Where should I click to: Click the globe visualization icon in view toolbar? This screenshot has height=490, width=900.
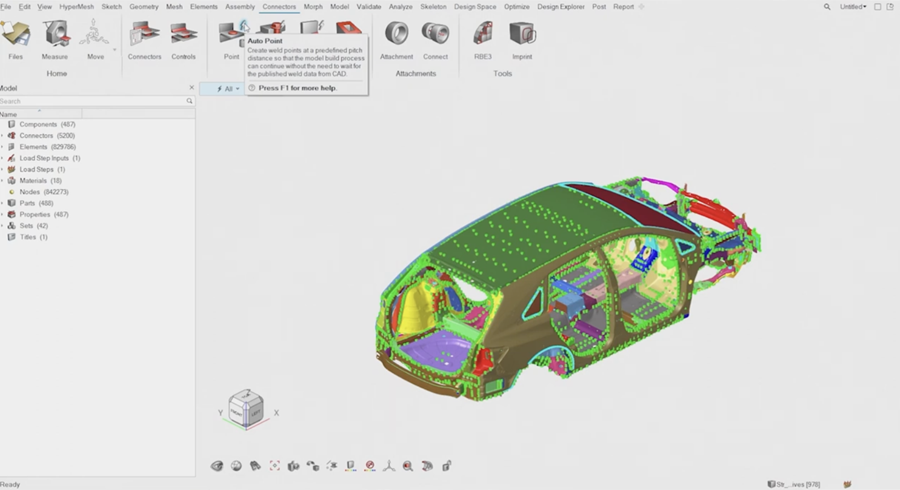click(236, 466)
